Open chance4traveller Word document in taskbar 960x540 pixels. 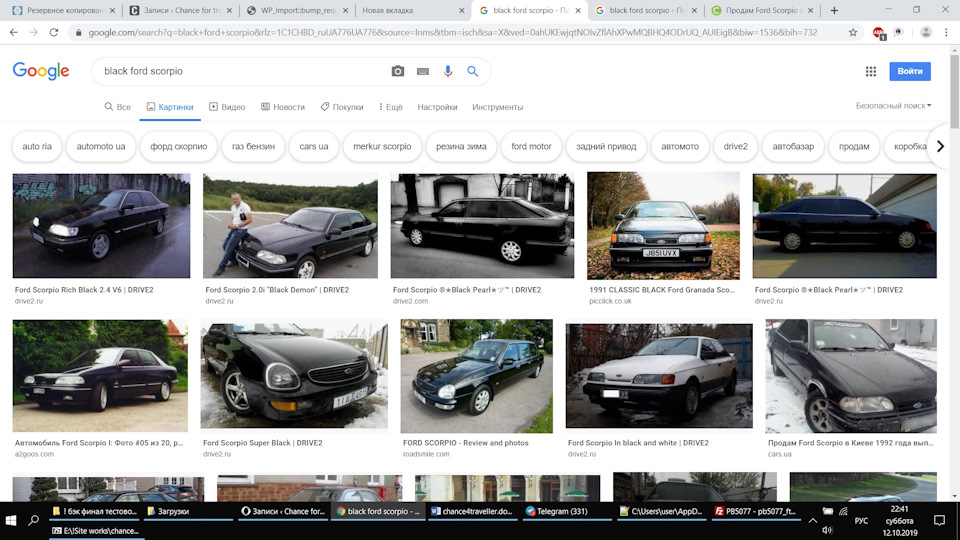471,511
